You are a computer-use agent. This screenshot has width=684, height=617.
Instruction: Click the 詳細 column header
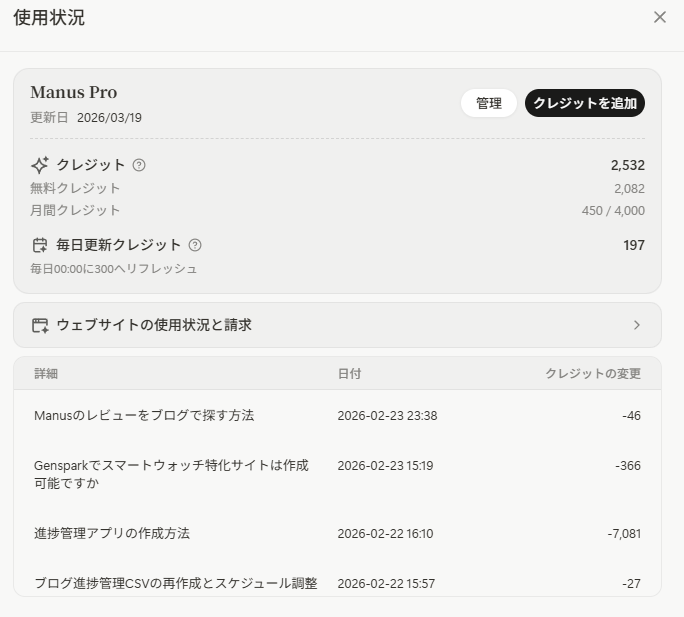coord(46,373)
